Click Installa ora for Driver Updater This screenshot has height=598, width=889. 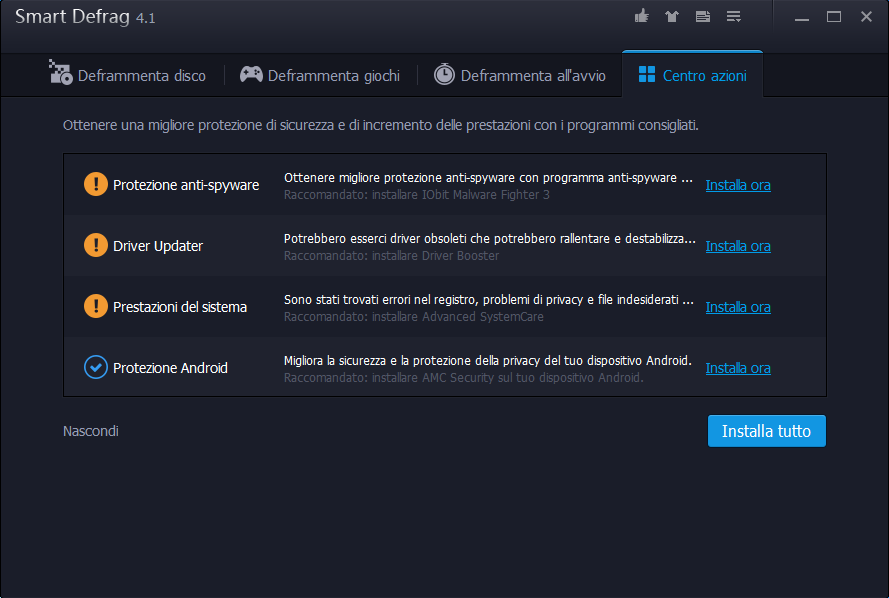(738, 246)
